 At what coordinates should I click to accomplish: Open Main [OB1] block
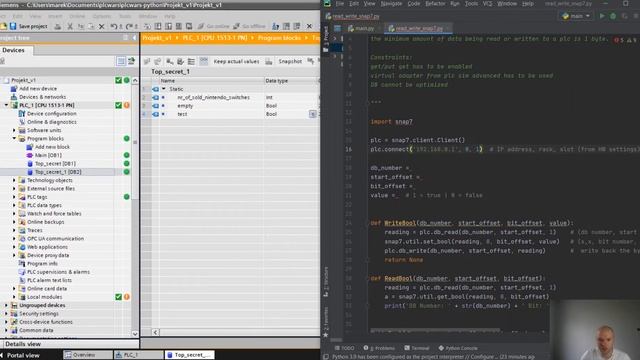48,155
